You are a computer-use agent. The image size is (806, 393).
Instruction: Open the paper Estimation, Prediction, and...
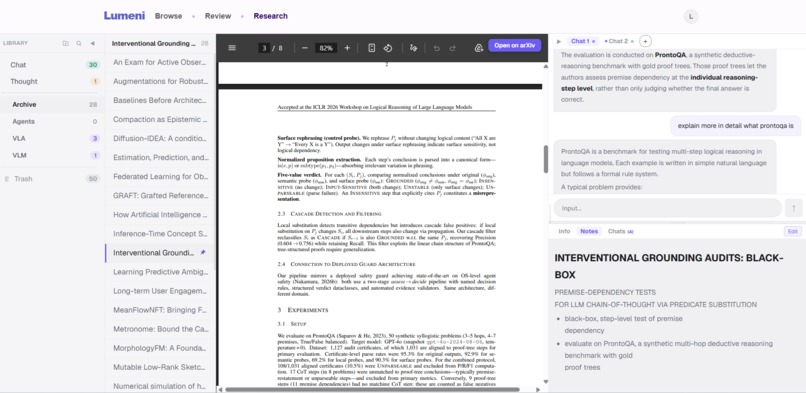[x=160, y=157]
